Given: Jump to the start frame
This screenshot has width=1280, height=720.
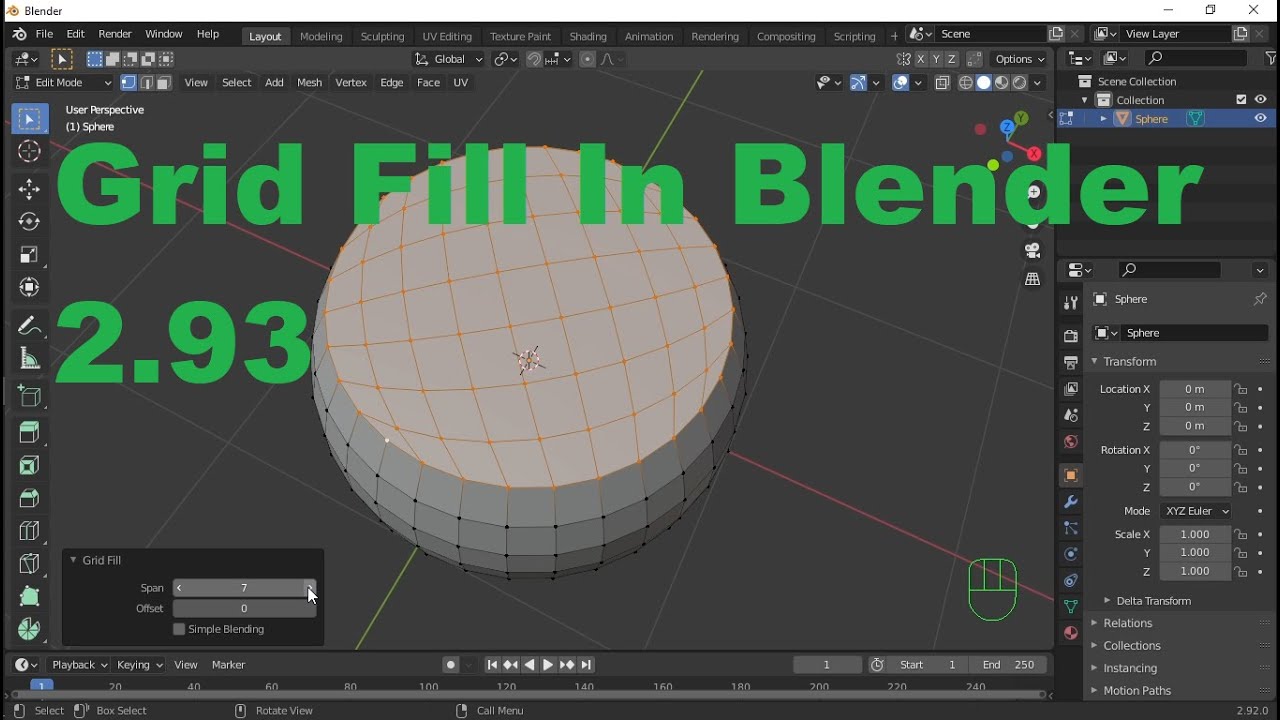Looking at the screenshot, I should pyautogui.click(x=492, y=665).
